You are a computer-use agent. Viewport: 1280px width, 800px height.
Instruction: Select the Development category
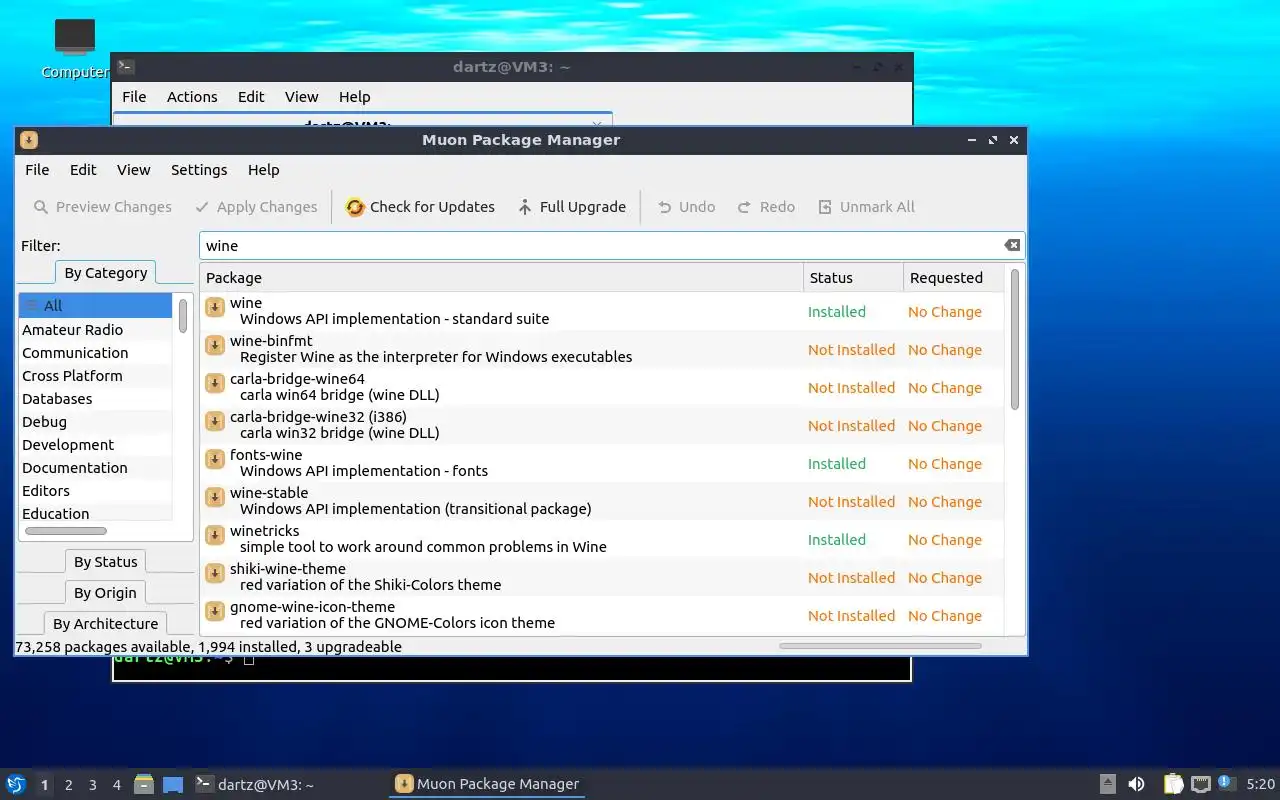tap(95, 445)
